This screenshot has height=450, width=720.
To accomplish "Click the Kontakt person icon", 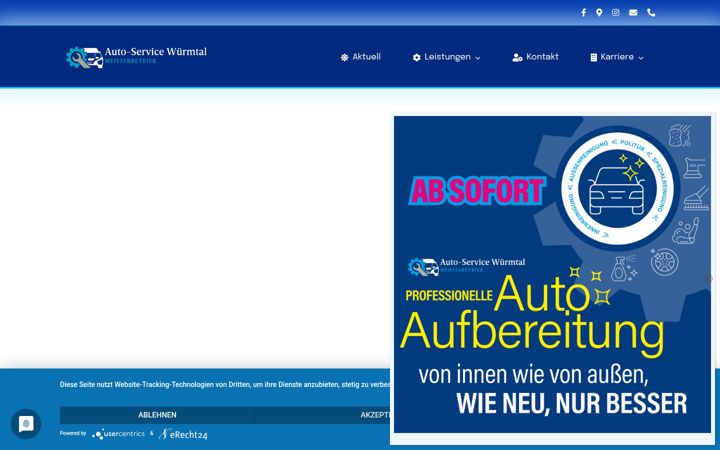I will 517,57.
